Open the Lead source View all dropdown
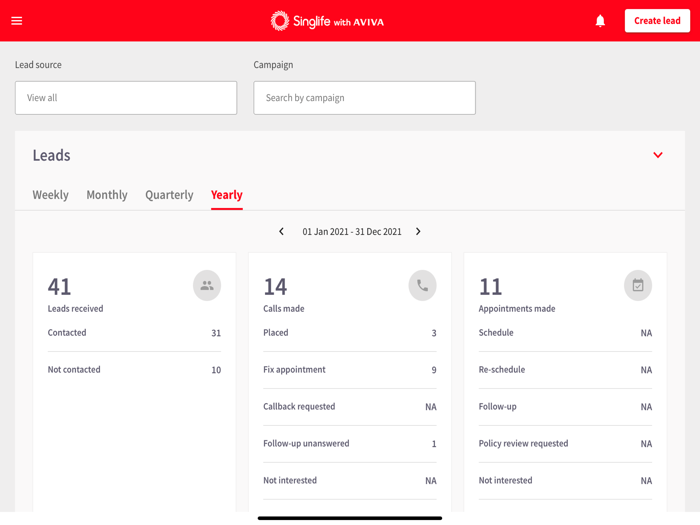This screenshot has width=700, height=525. coord(126,98)
